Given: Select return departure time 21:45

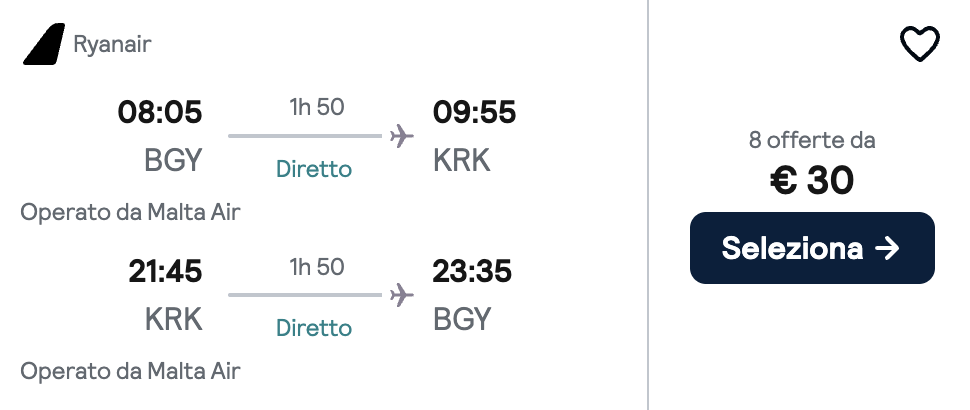Looking at the screenshot, I should pyautogui.click(x=165, y=272).
